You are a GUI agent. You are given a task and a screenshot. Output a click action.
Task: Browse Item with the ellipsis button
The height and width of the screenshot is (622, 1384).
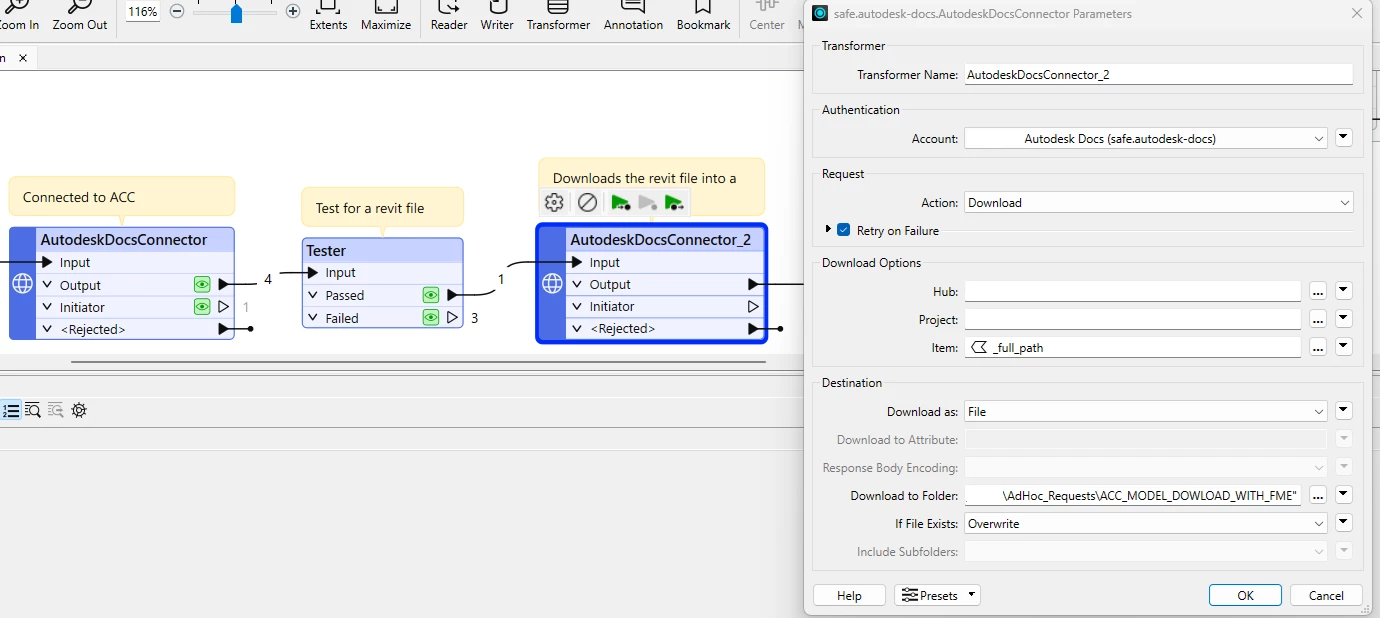[1318, 348]
